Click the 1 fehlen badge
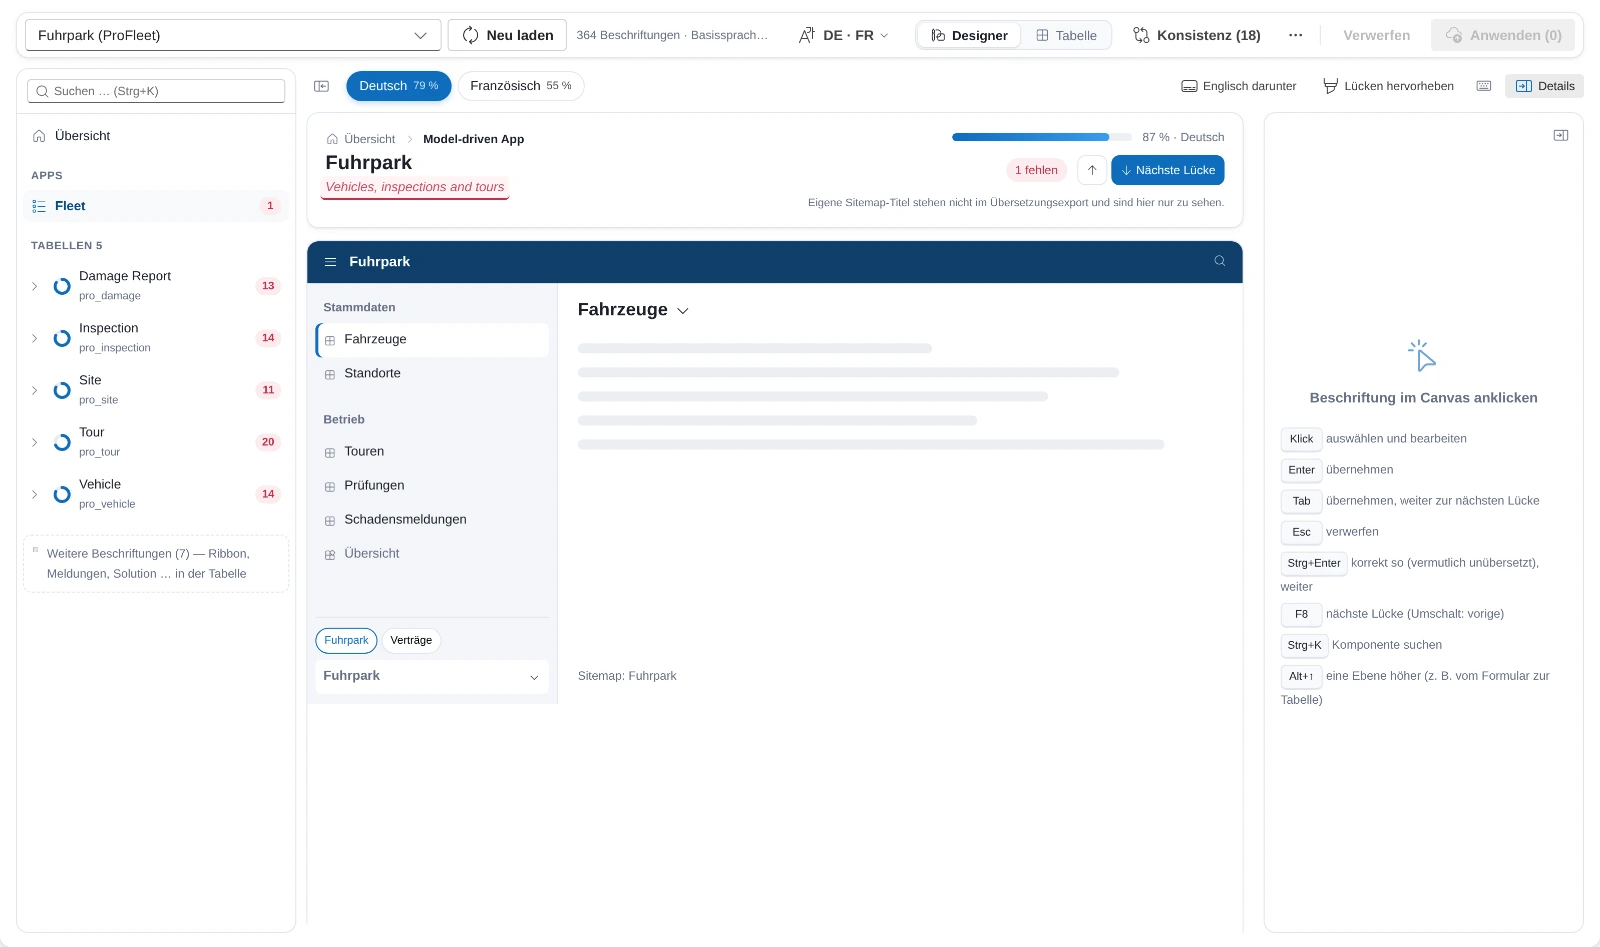 tap(1036, 170)
